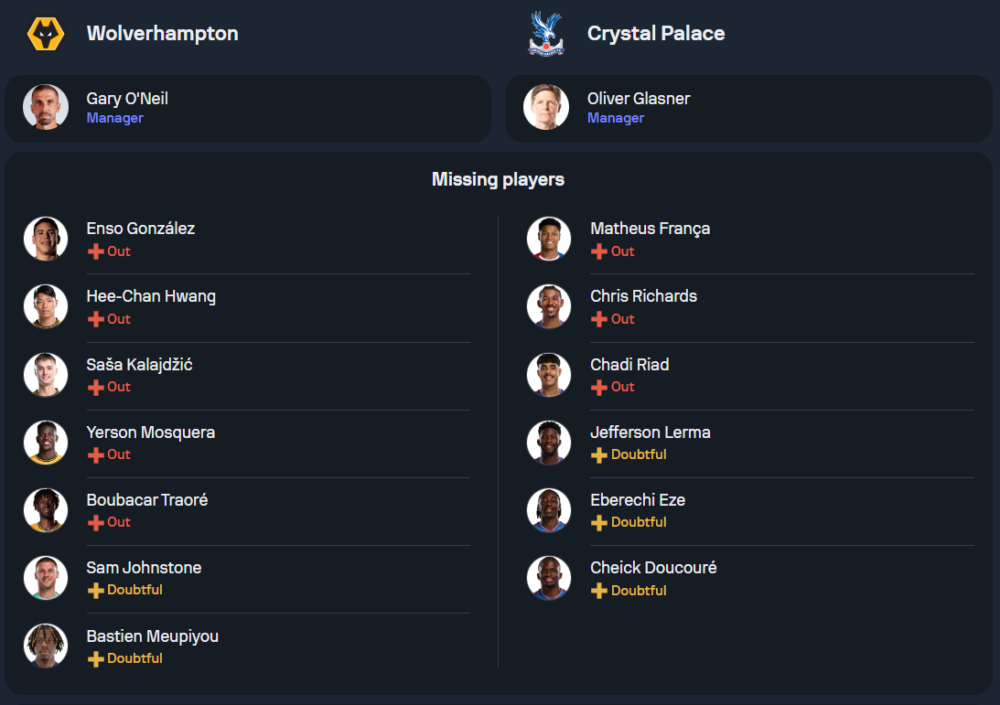
Task: Click the Chadi Riad player name
Action: pyautogui.click(x=629, y=364)
